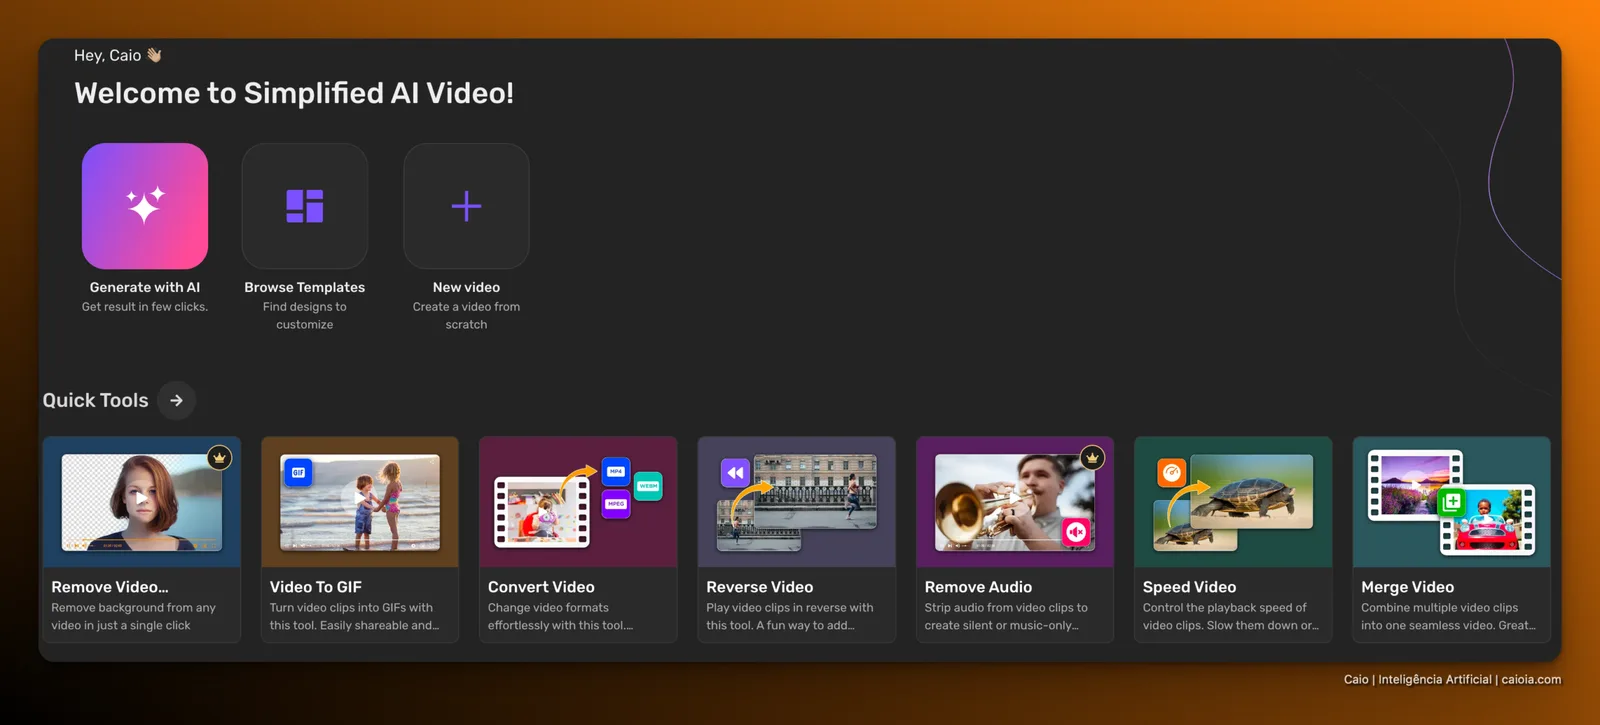Click the Remove Video... card title
The height and width of the screenshot is (725, 1600).
tap(110, 587)
